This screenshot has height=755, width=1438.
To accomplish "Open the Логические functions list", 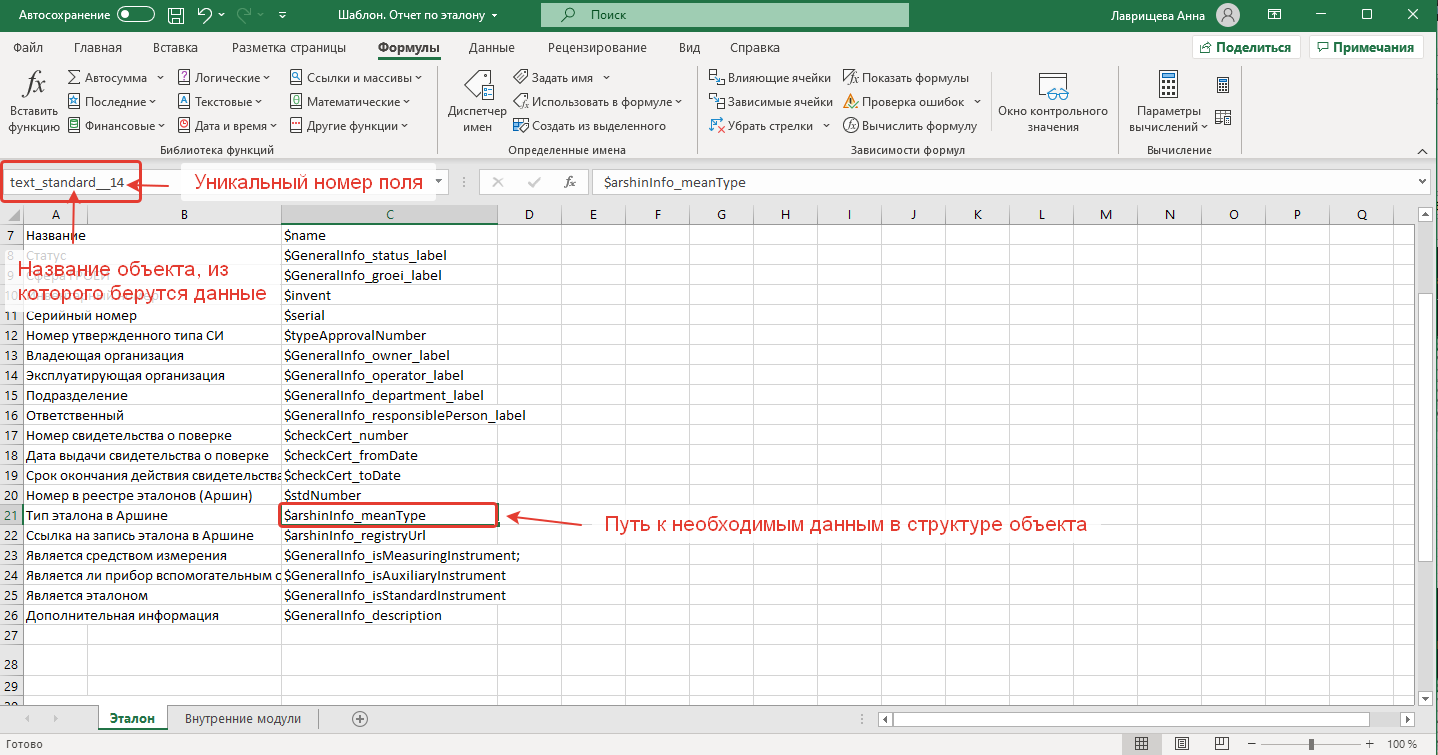I will point(224,78).
